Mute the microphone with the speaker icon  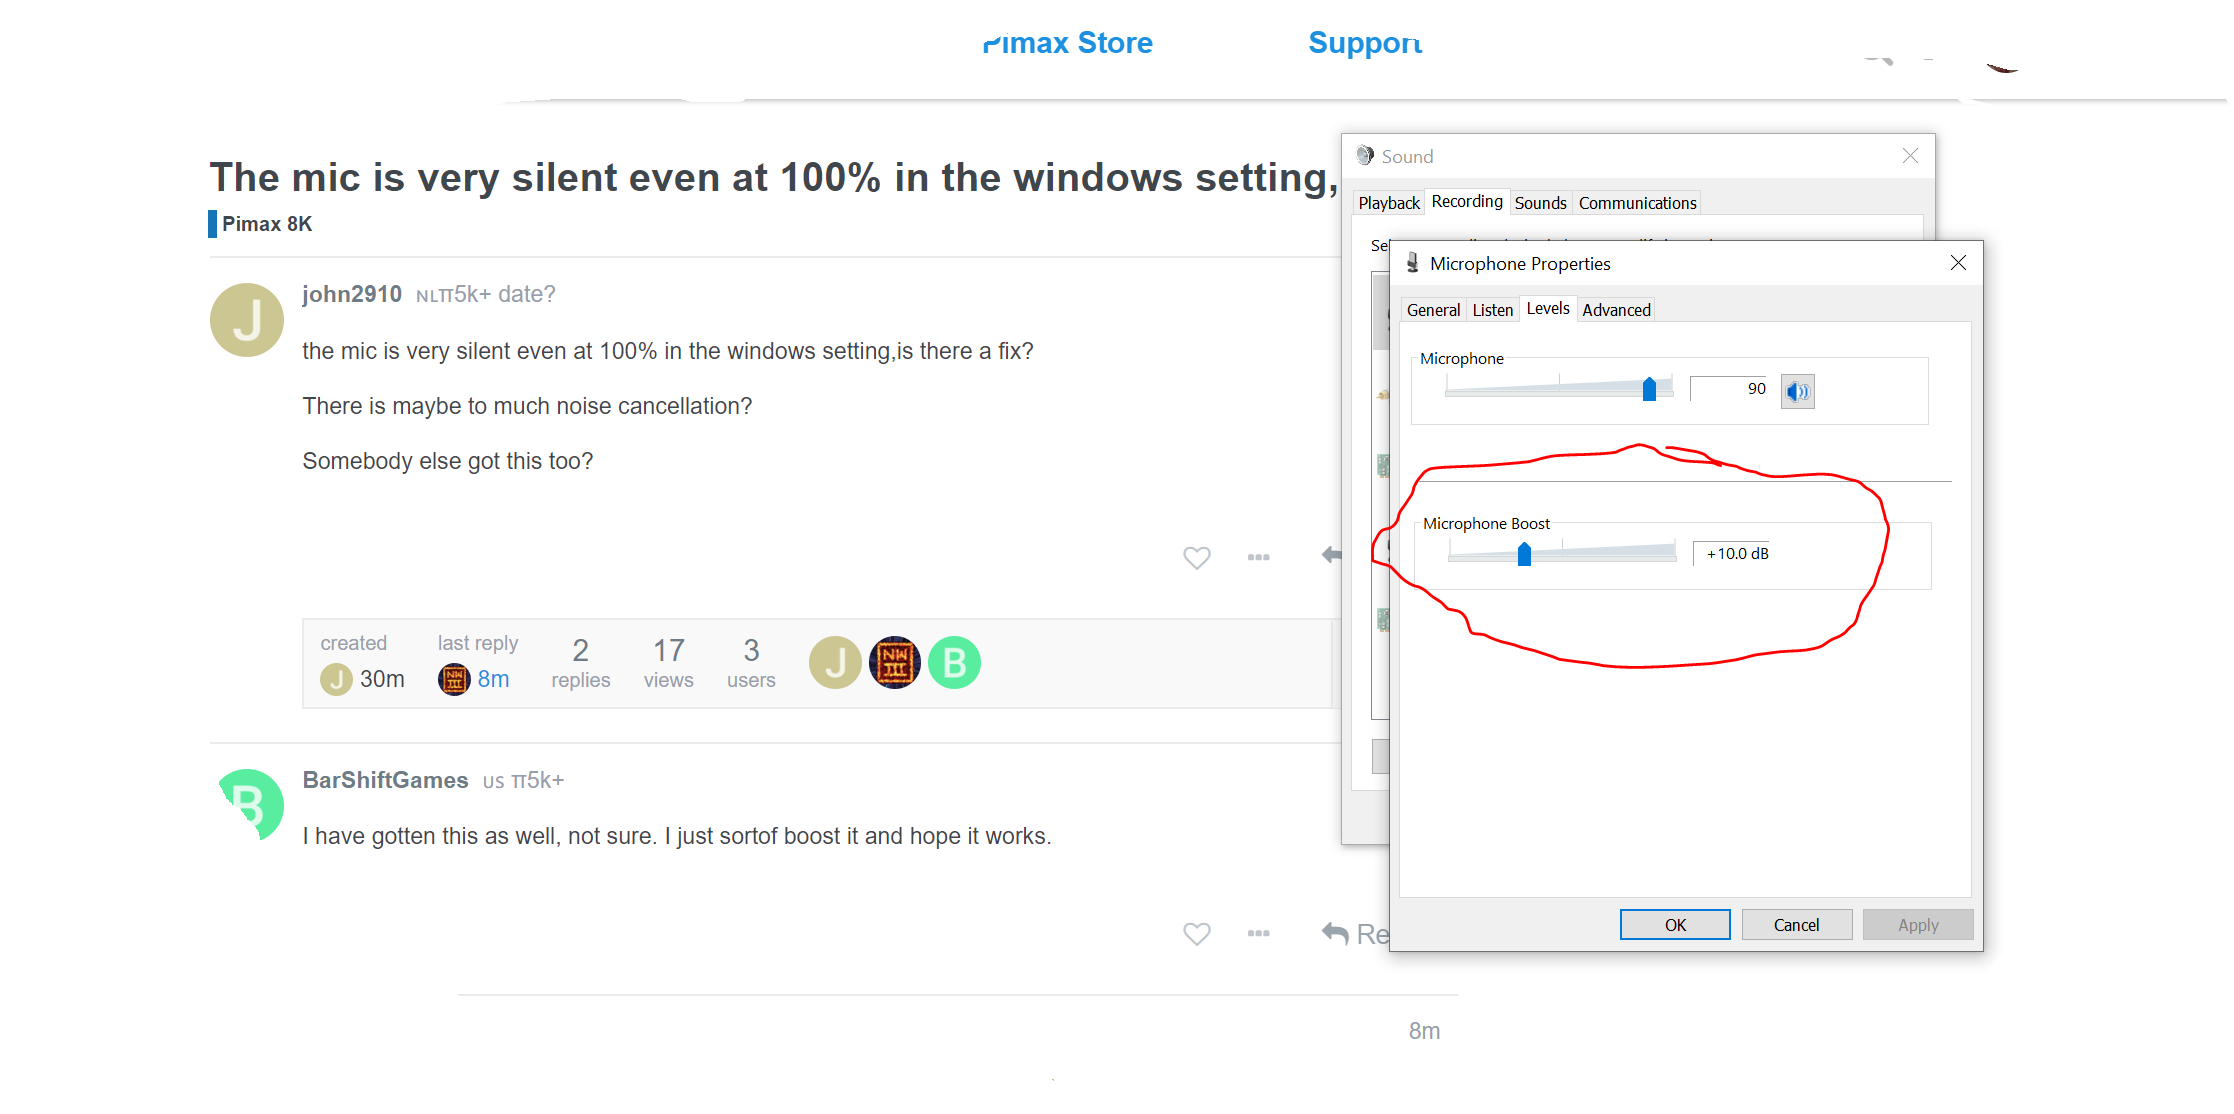coord(1797,391)
